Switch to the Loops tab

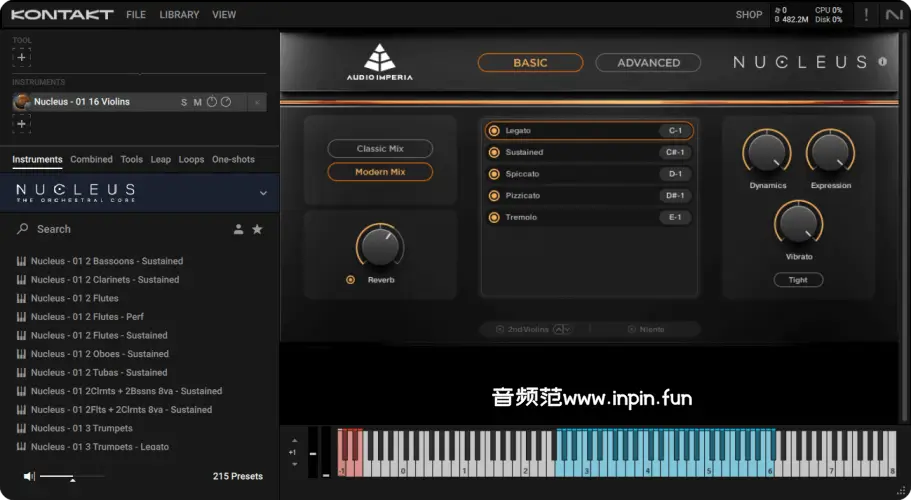tap(191, 159)
